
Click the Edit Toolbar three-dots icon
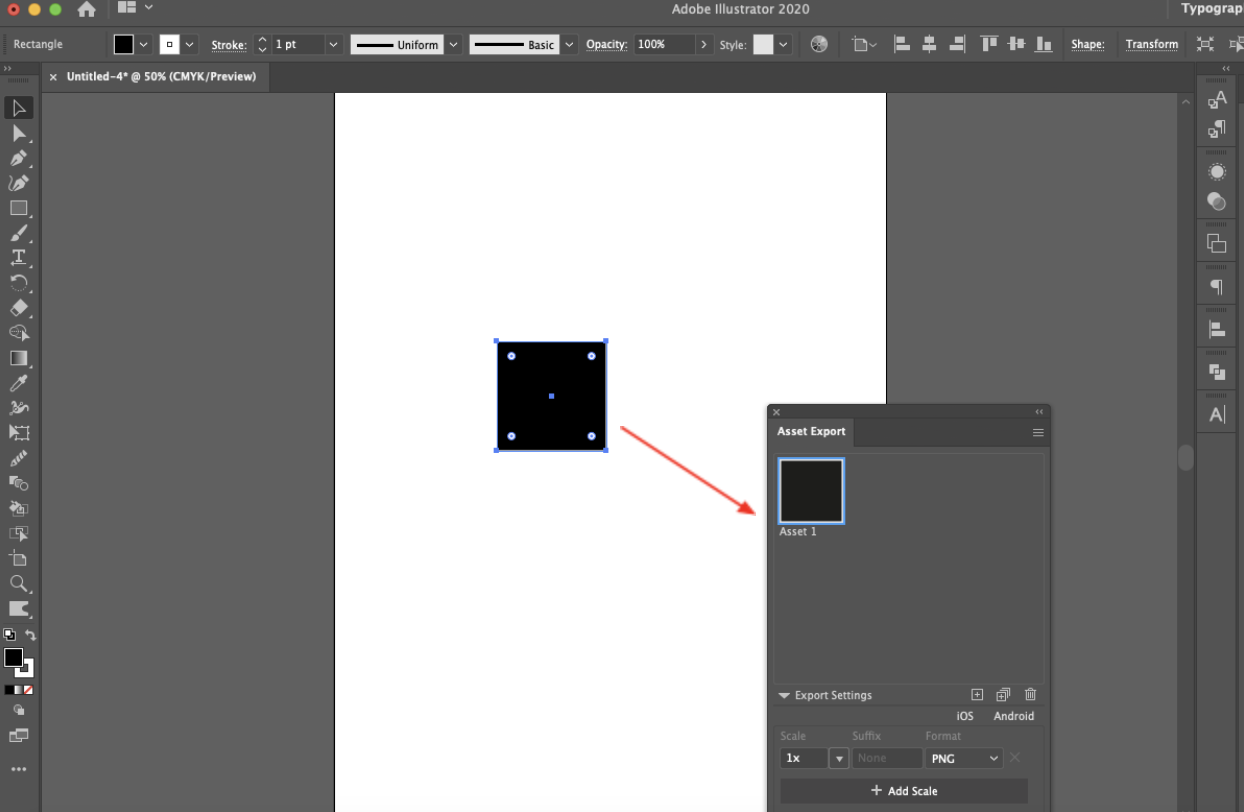(18, 770)
